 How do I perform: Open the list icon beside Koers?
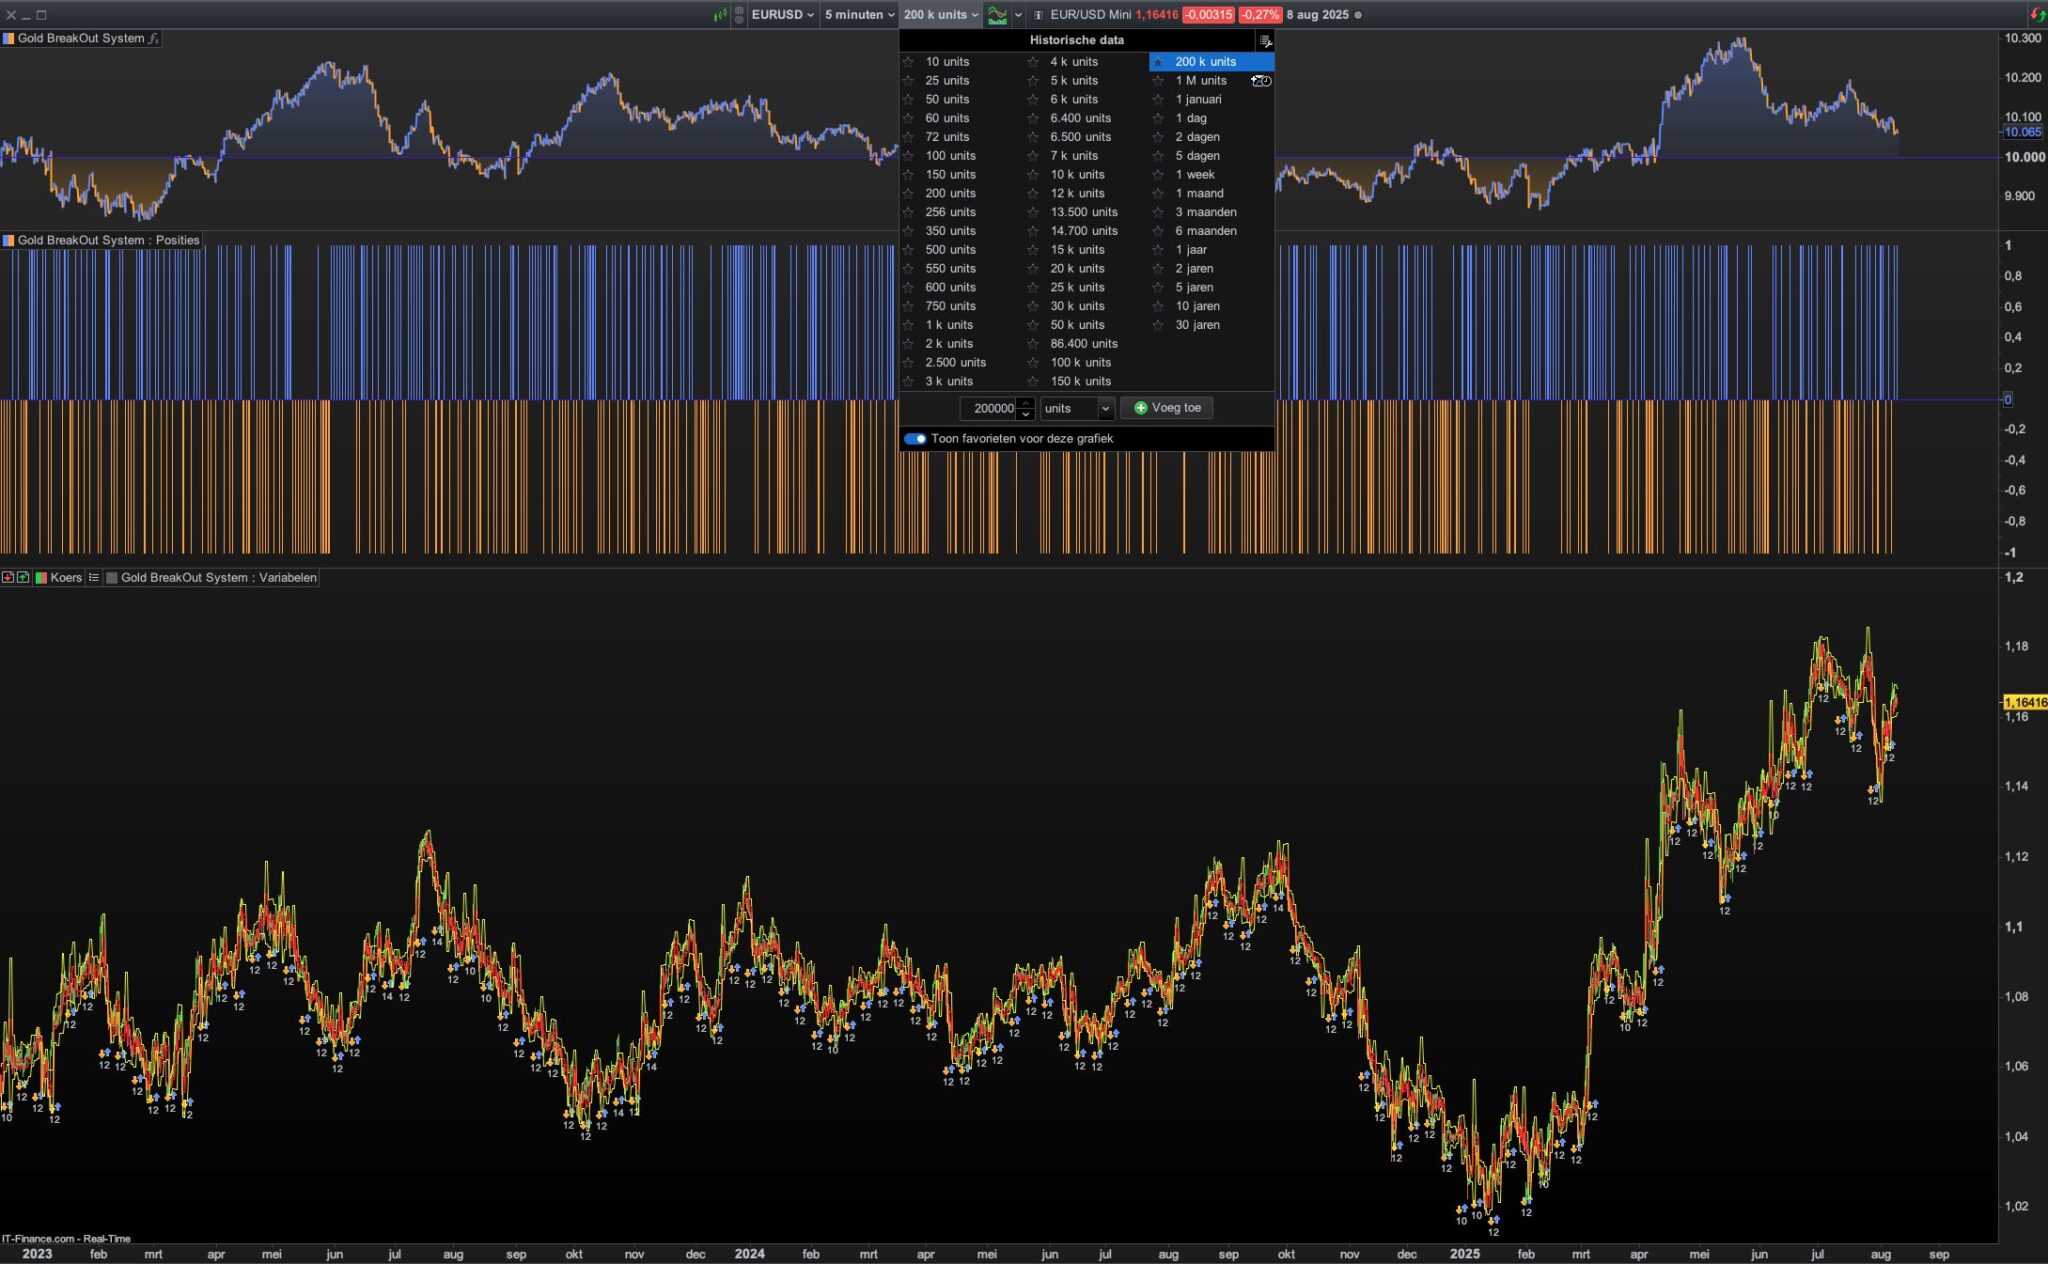click(94, 578)
